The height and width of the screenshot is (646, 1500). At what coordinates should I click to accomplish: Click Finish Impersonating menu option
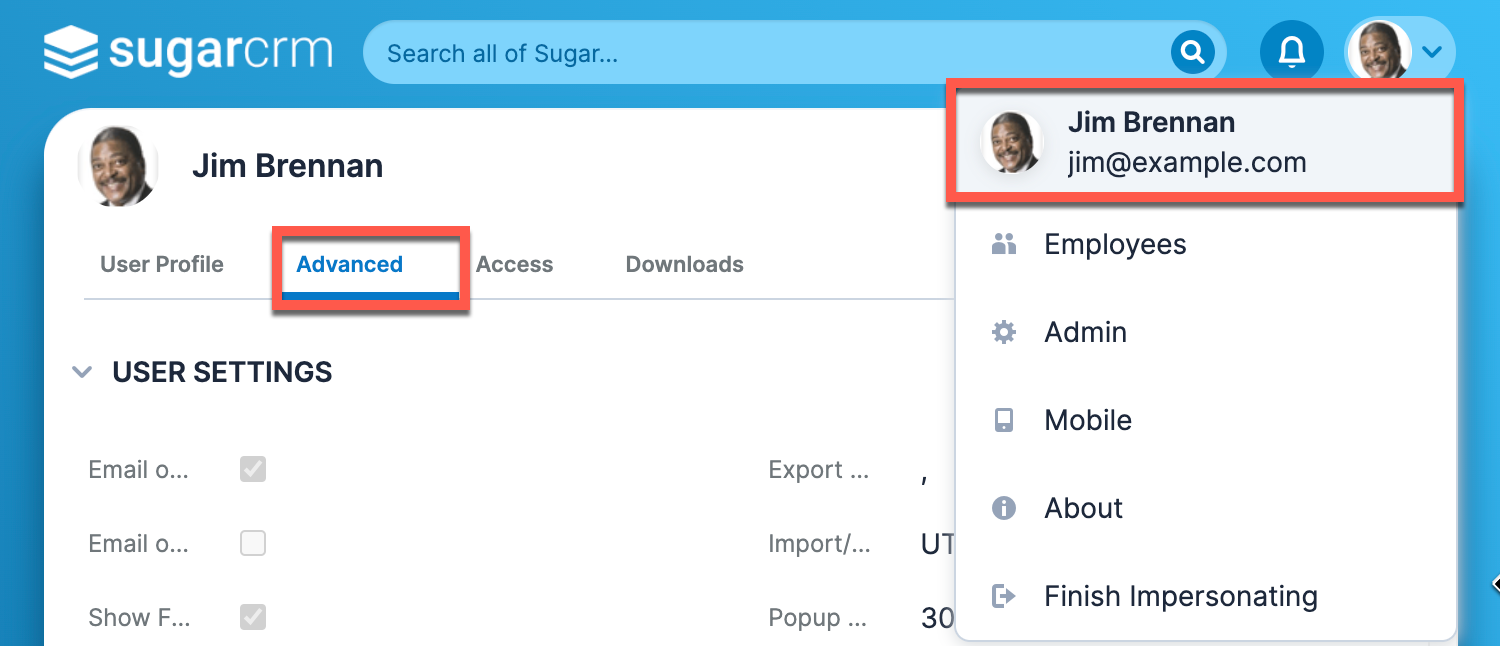coord(1180,596)
